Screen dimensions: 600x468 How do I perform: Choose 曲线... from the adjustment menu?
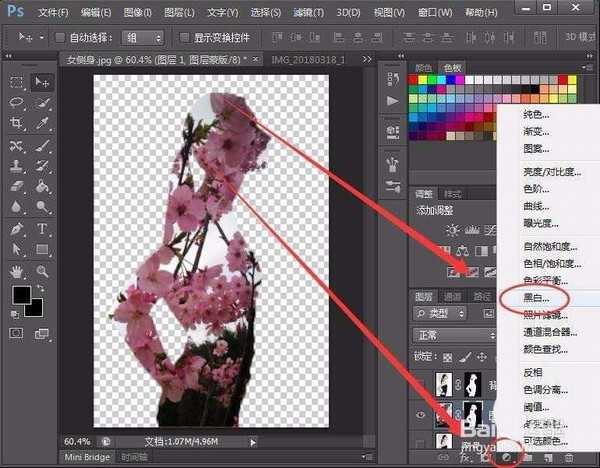[538, 206]
